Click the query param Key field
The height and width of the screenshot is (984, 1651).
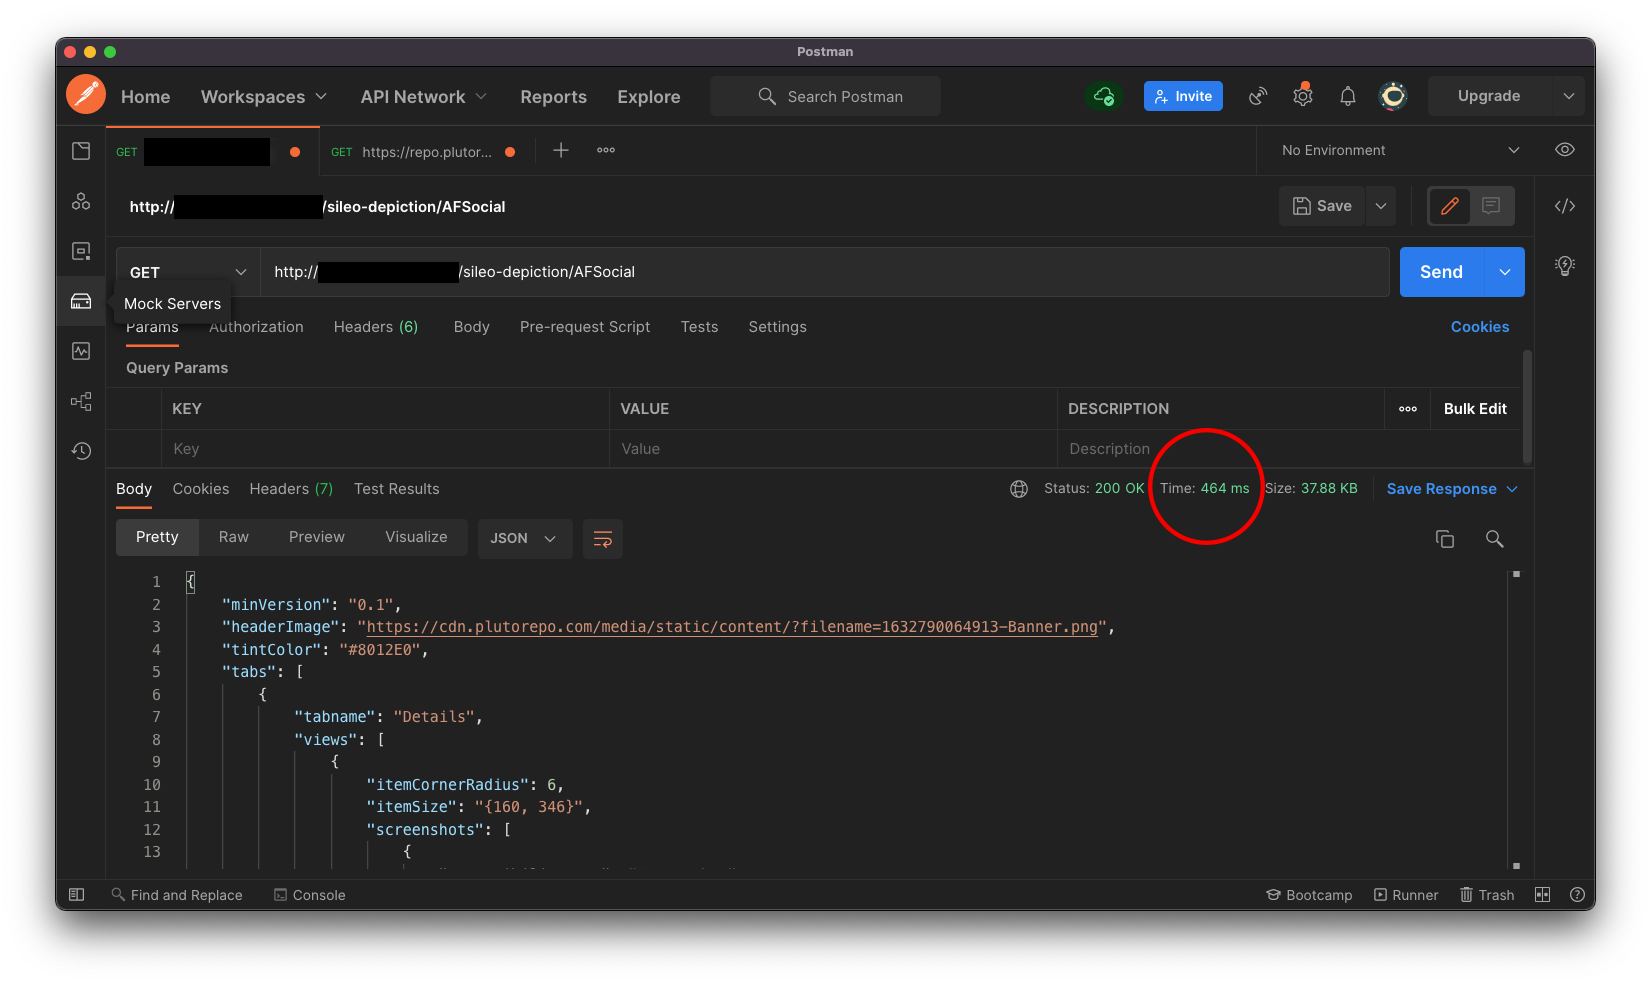coord(385,449)
